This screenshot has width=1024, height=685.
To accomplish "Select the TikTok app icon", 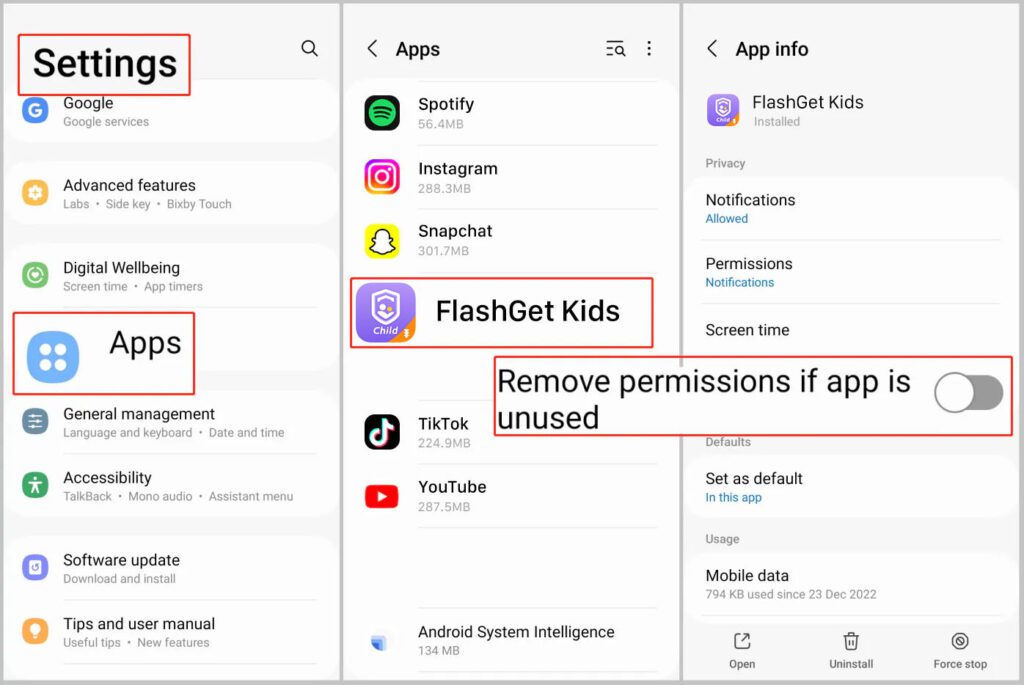I will pyautogui.click(x=385, y=432).
